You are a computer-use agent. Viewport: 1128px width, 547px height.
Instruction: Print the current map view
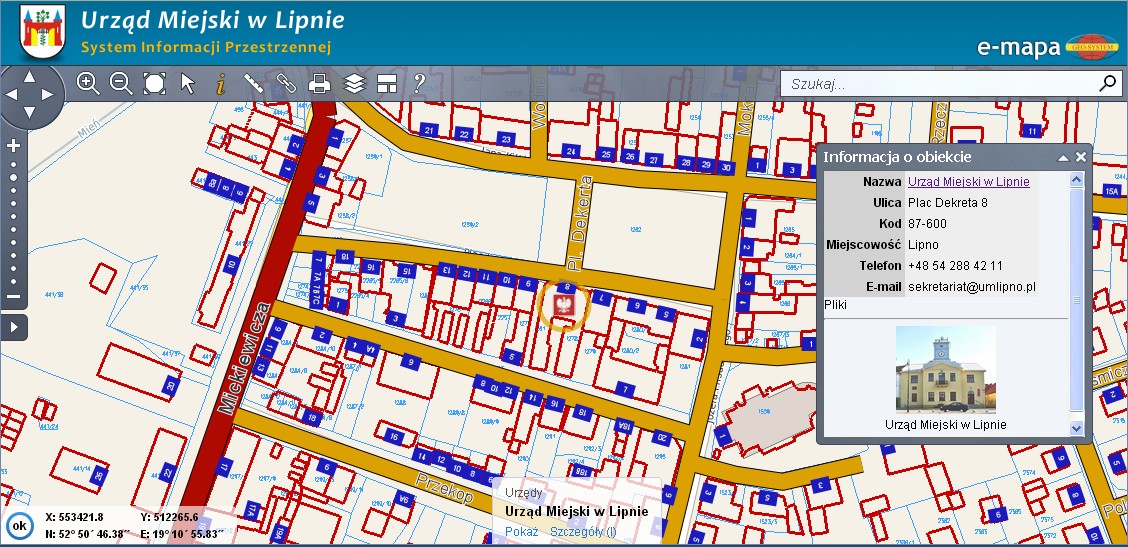[x=319, y=84]
